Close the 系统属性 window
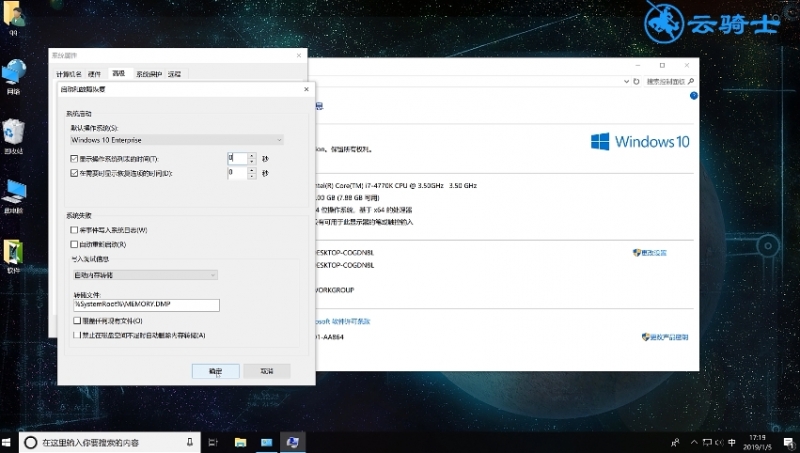Image resolution: width=800 pixels, height=453 pixels. [299, 55]
